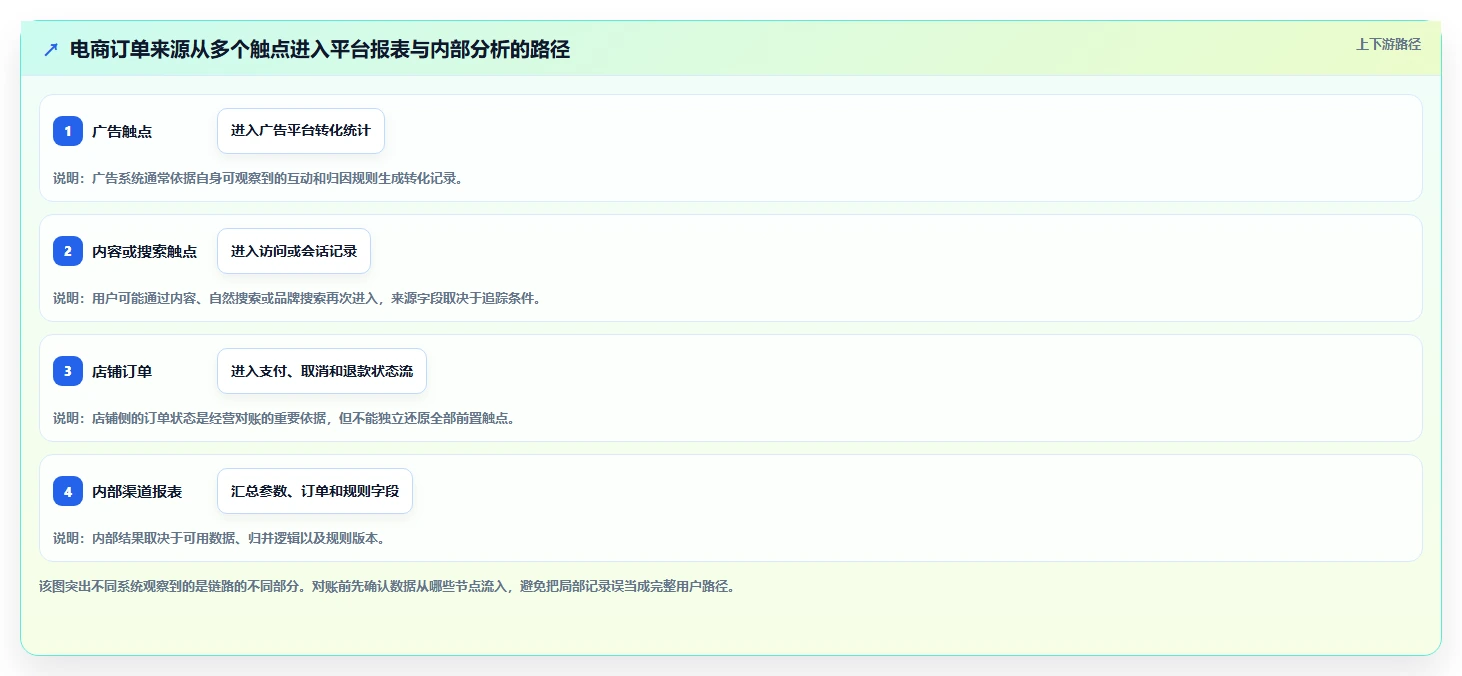Click the step 3 number badge
Viewport: 1462px width, 676px height.
coord(68,371)
